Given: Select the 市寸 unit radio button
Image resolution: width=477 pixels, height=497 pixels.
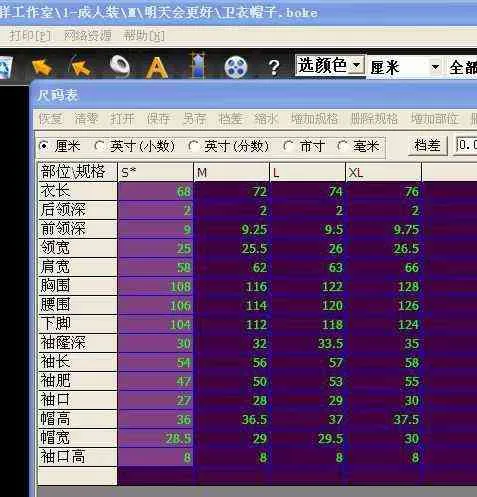Looking at the screenshot, I should 288,146.
